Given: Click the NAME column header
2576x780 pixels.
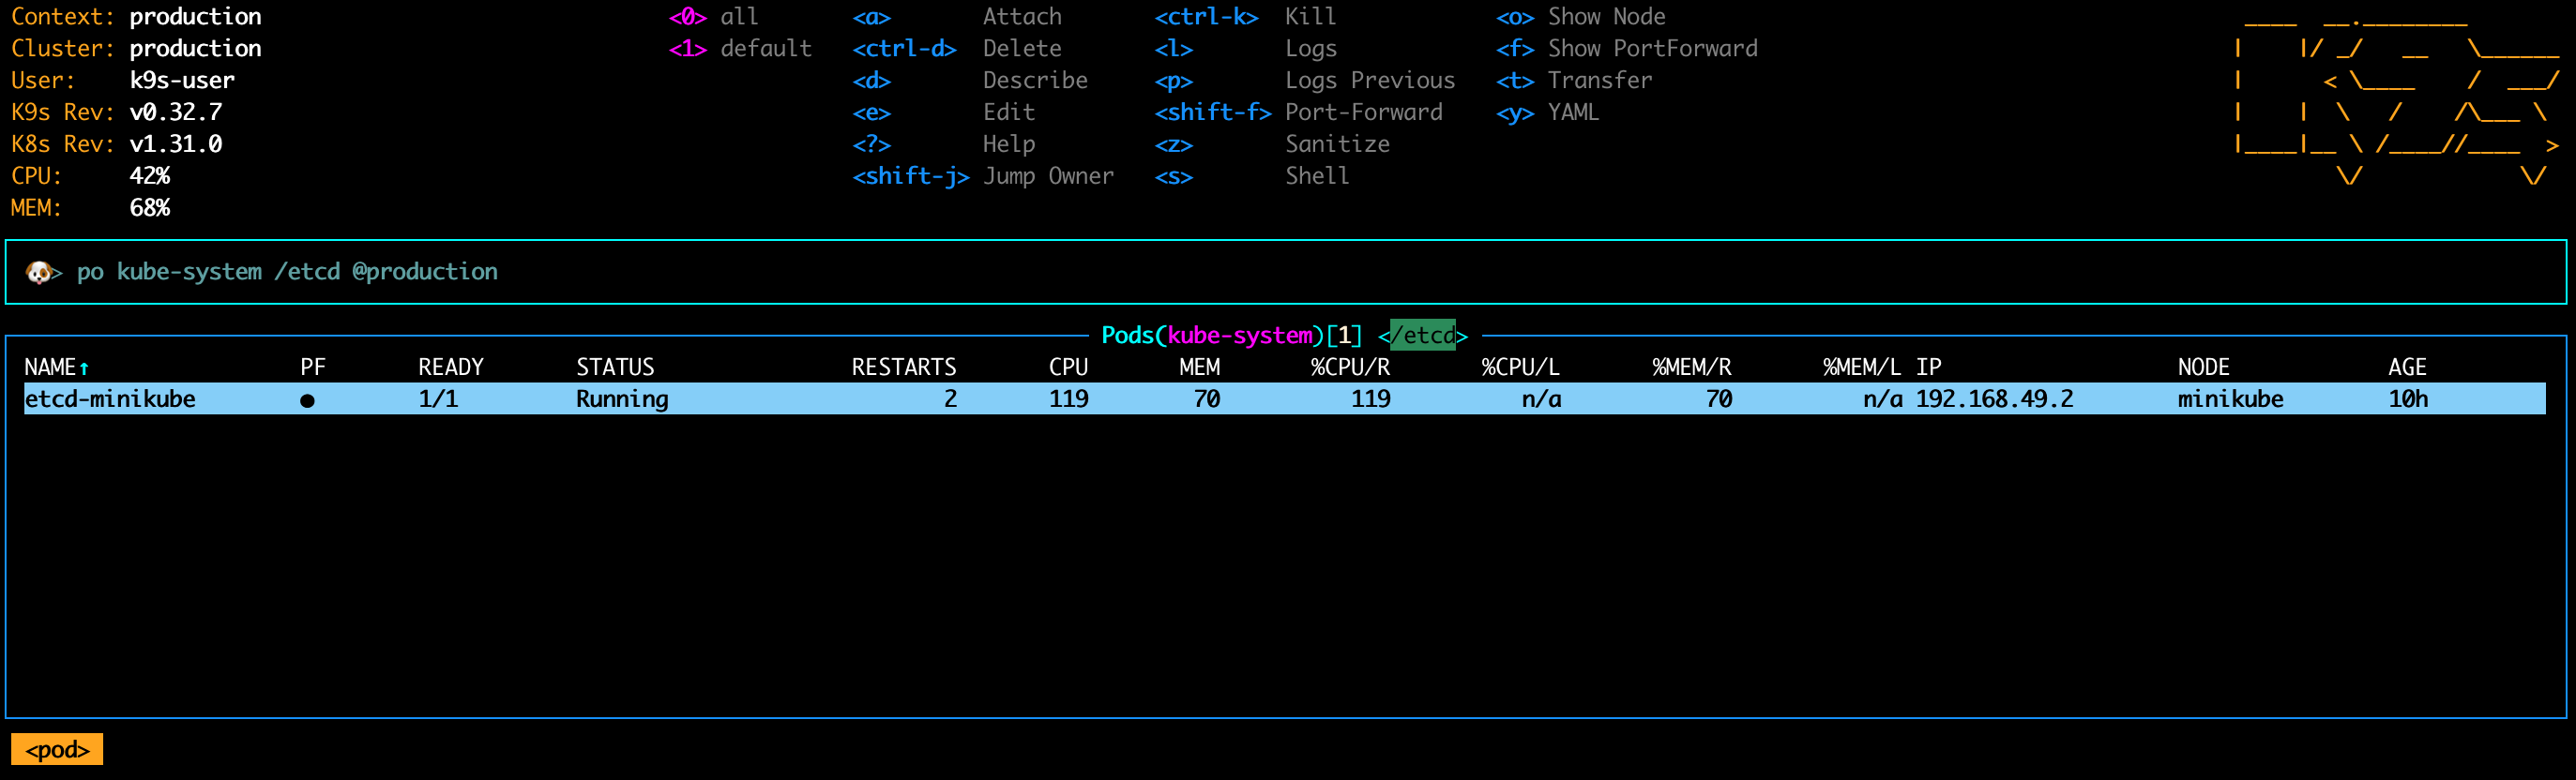Looking at the screenshot, I should pos(50,368).
